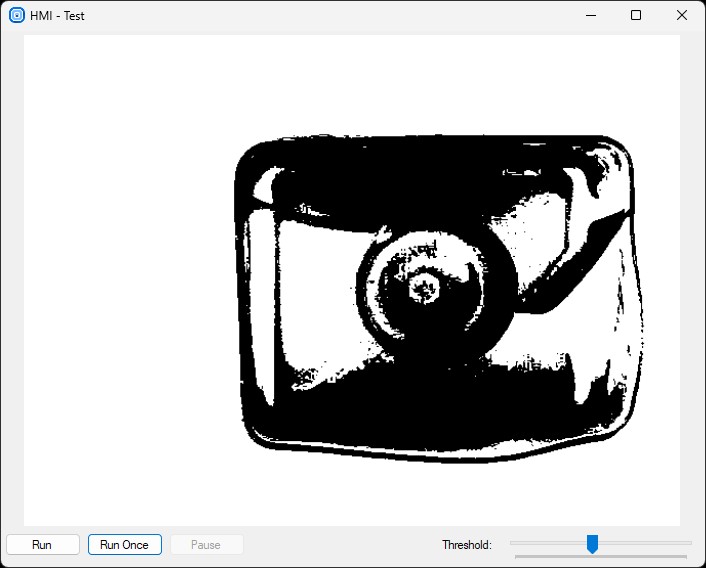
Task: Minimize the HMI - Test window
Action: click(x=590, y=15)
